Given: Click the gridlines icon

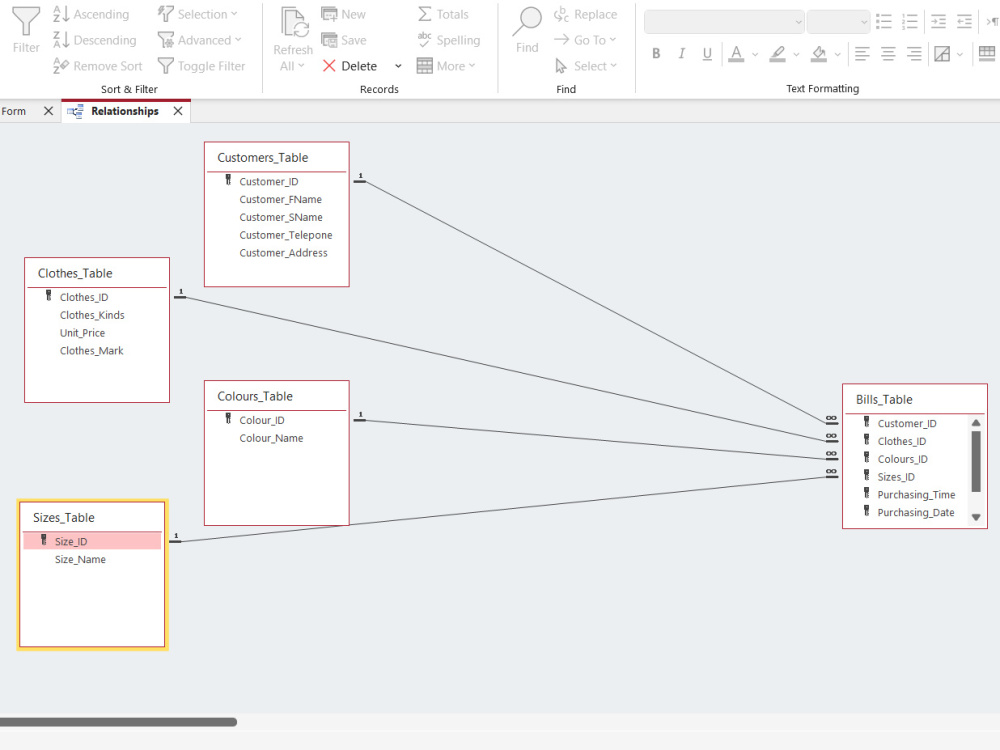Looking at the screenshot, I should tap(987, 54).
